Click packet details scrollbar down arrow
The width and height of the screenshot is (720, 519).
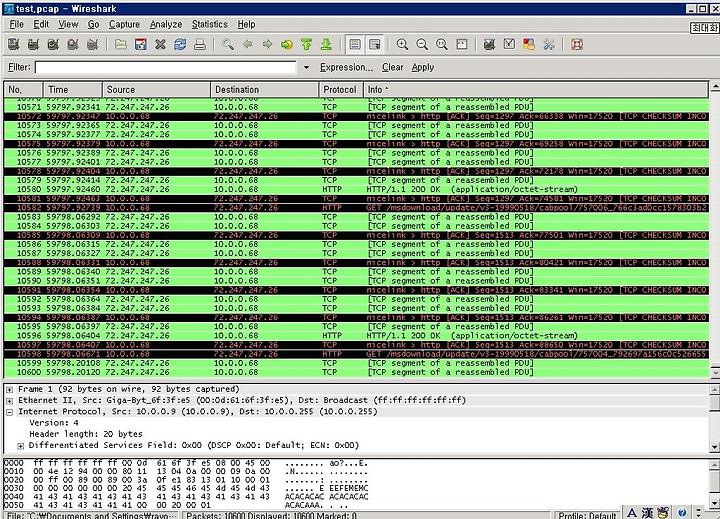click(715, 447)
